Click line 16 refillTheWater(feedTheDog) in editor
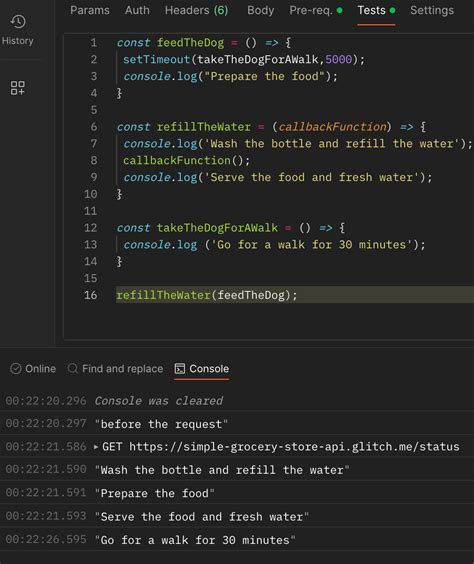The width and height of the screenshot is (474, 564). click(x=206, y=295)
